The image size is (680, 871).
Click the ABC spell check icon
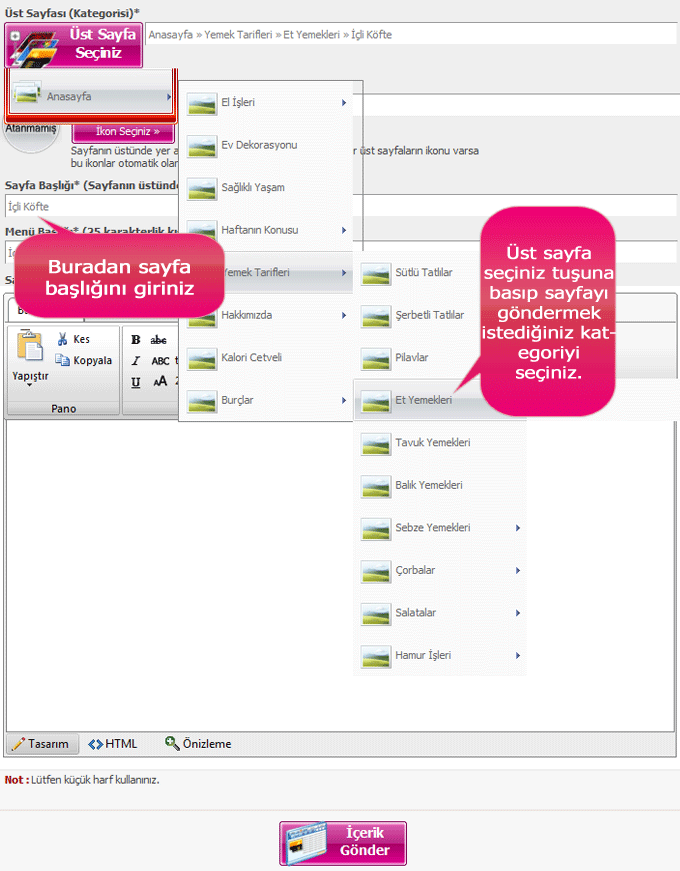tap(160, 361)
